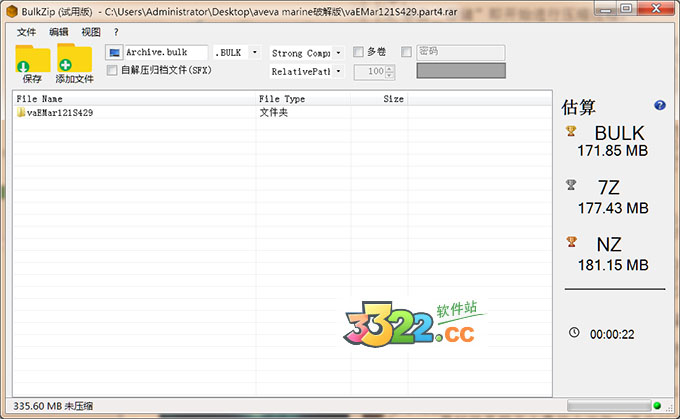Open the .BULK format dropdown

255,52
